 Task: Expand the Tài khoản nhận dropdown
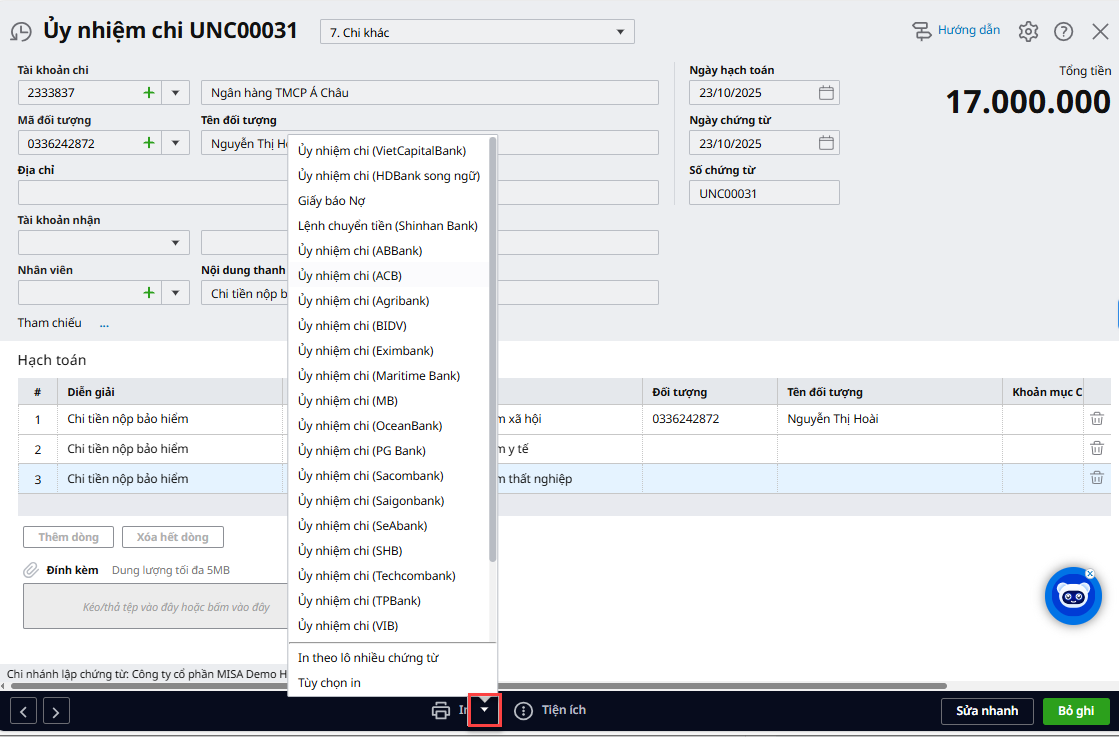(x=176, y=243)
